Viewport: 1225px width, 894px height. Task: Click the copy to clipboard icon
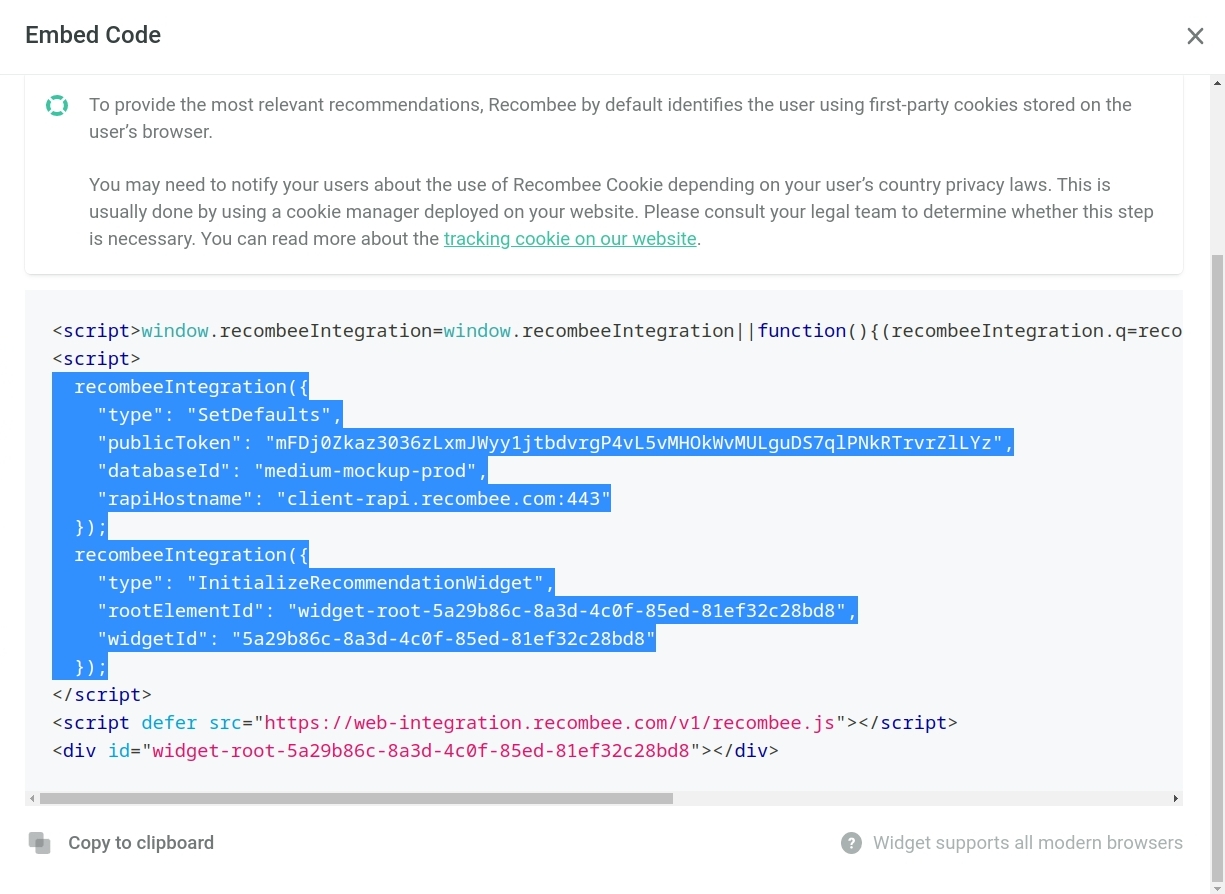40,843
